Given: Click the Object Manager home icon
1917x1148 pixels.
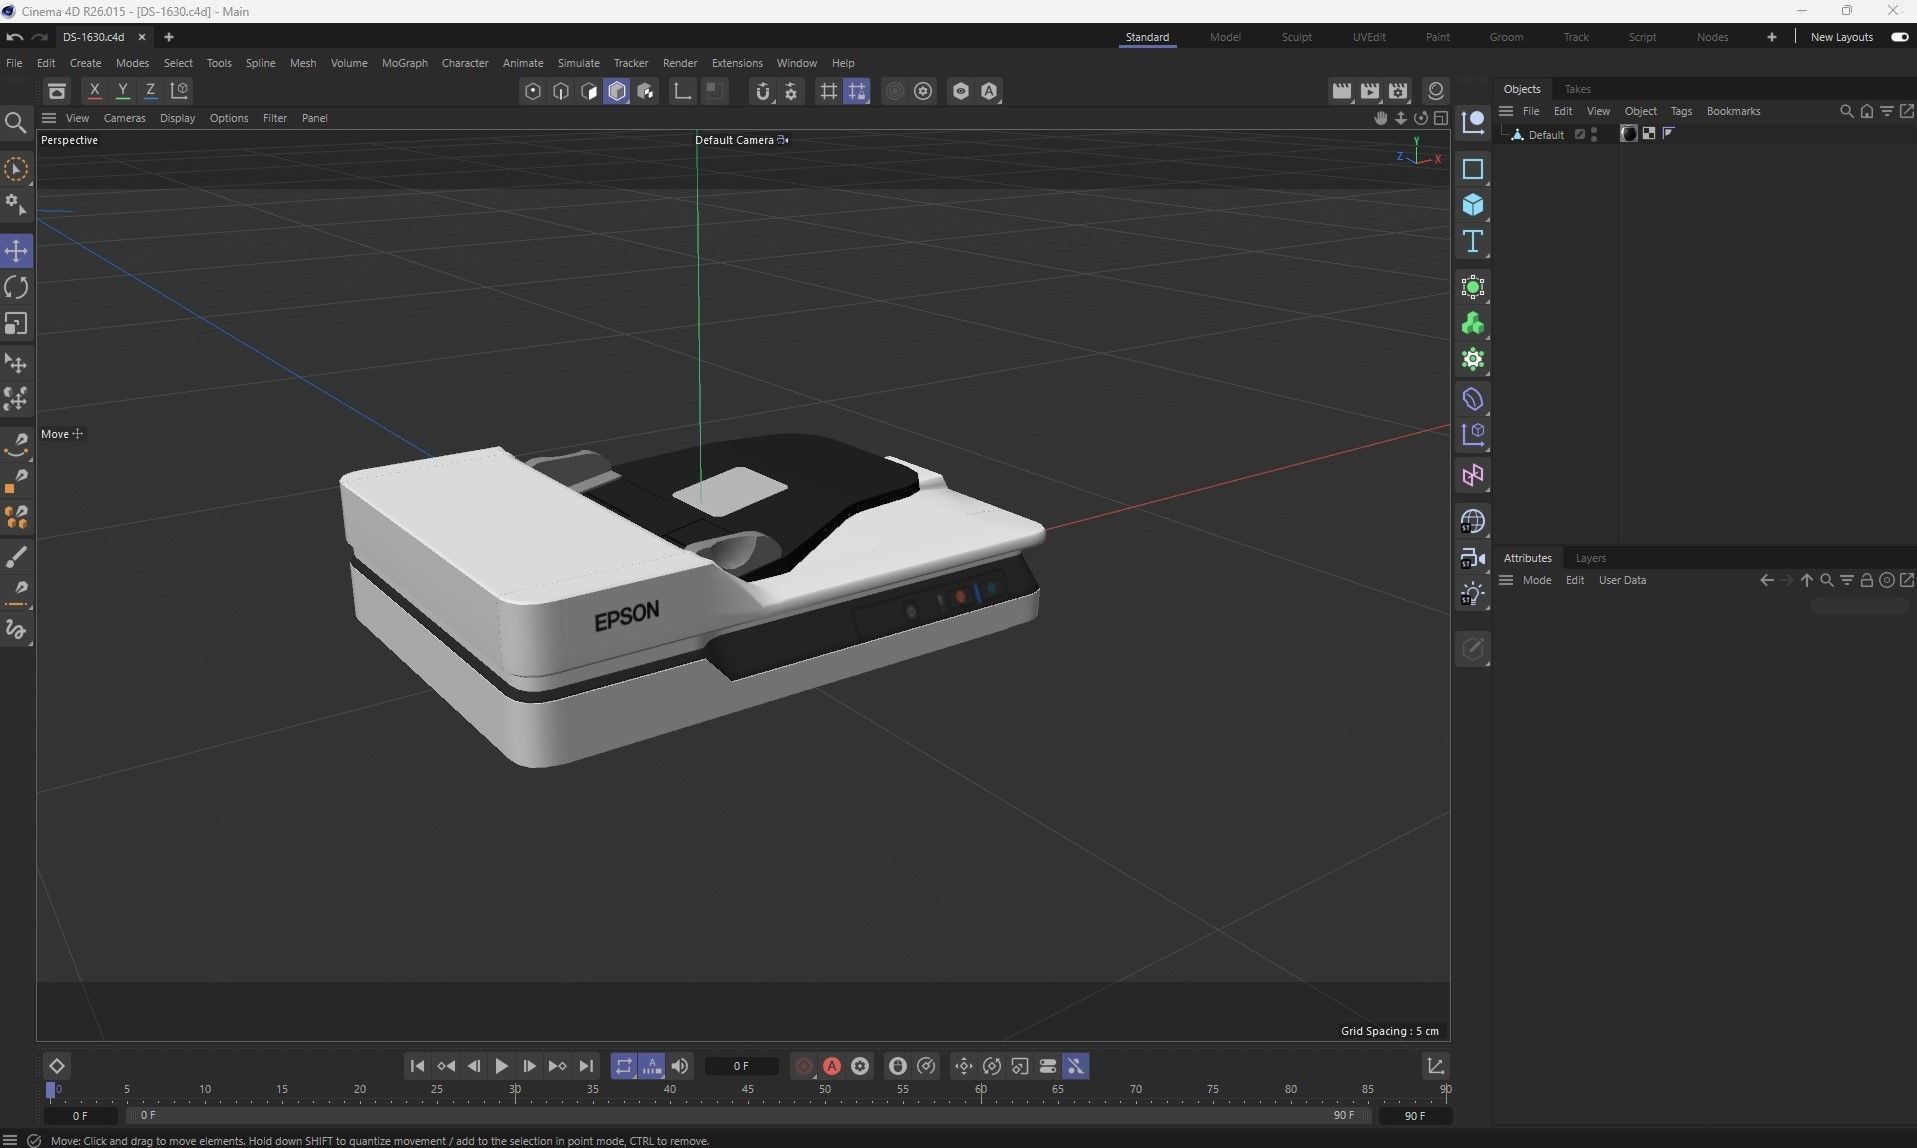Looking at the screenshot, I should click(x=1867, y=111).
